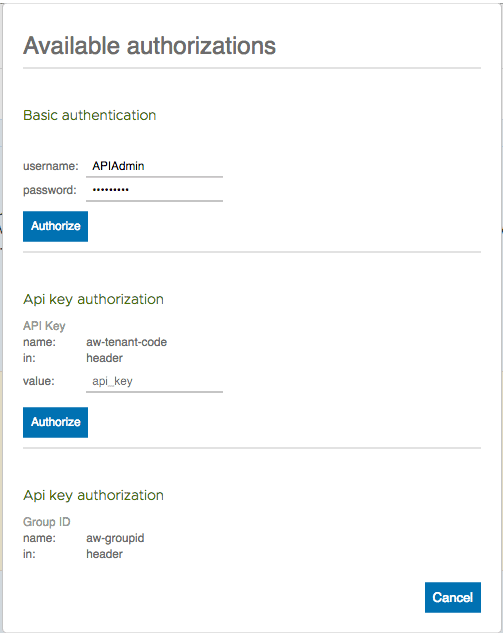Click the Api key authorization heading above API Key
Viewport: 503px width, 633px height.
pos(93,300)
